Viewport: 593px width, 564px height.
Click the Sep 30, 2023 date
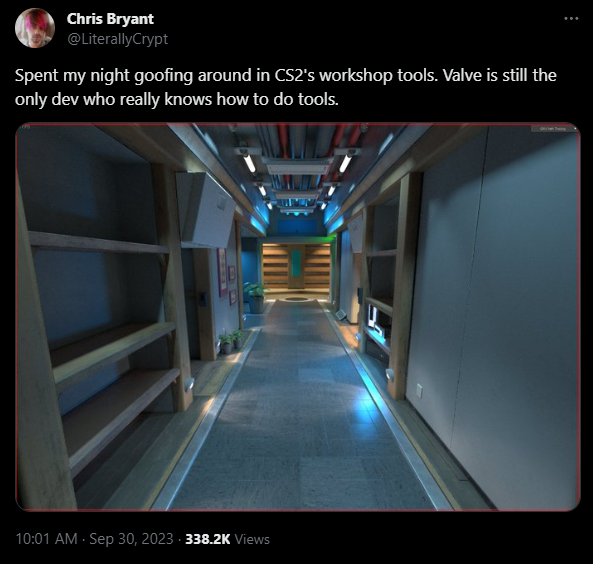(x=131, y=539)
